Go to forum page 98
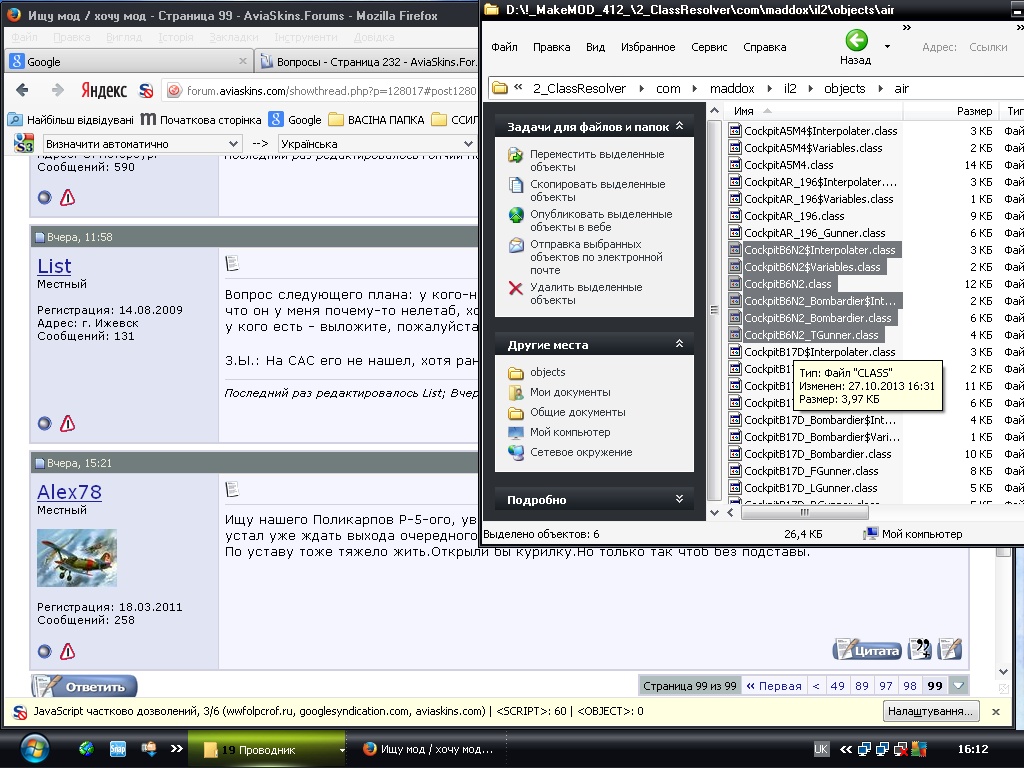1024x768 pixels. pos(909,686)
